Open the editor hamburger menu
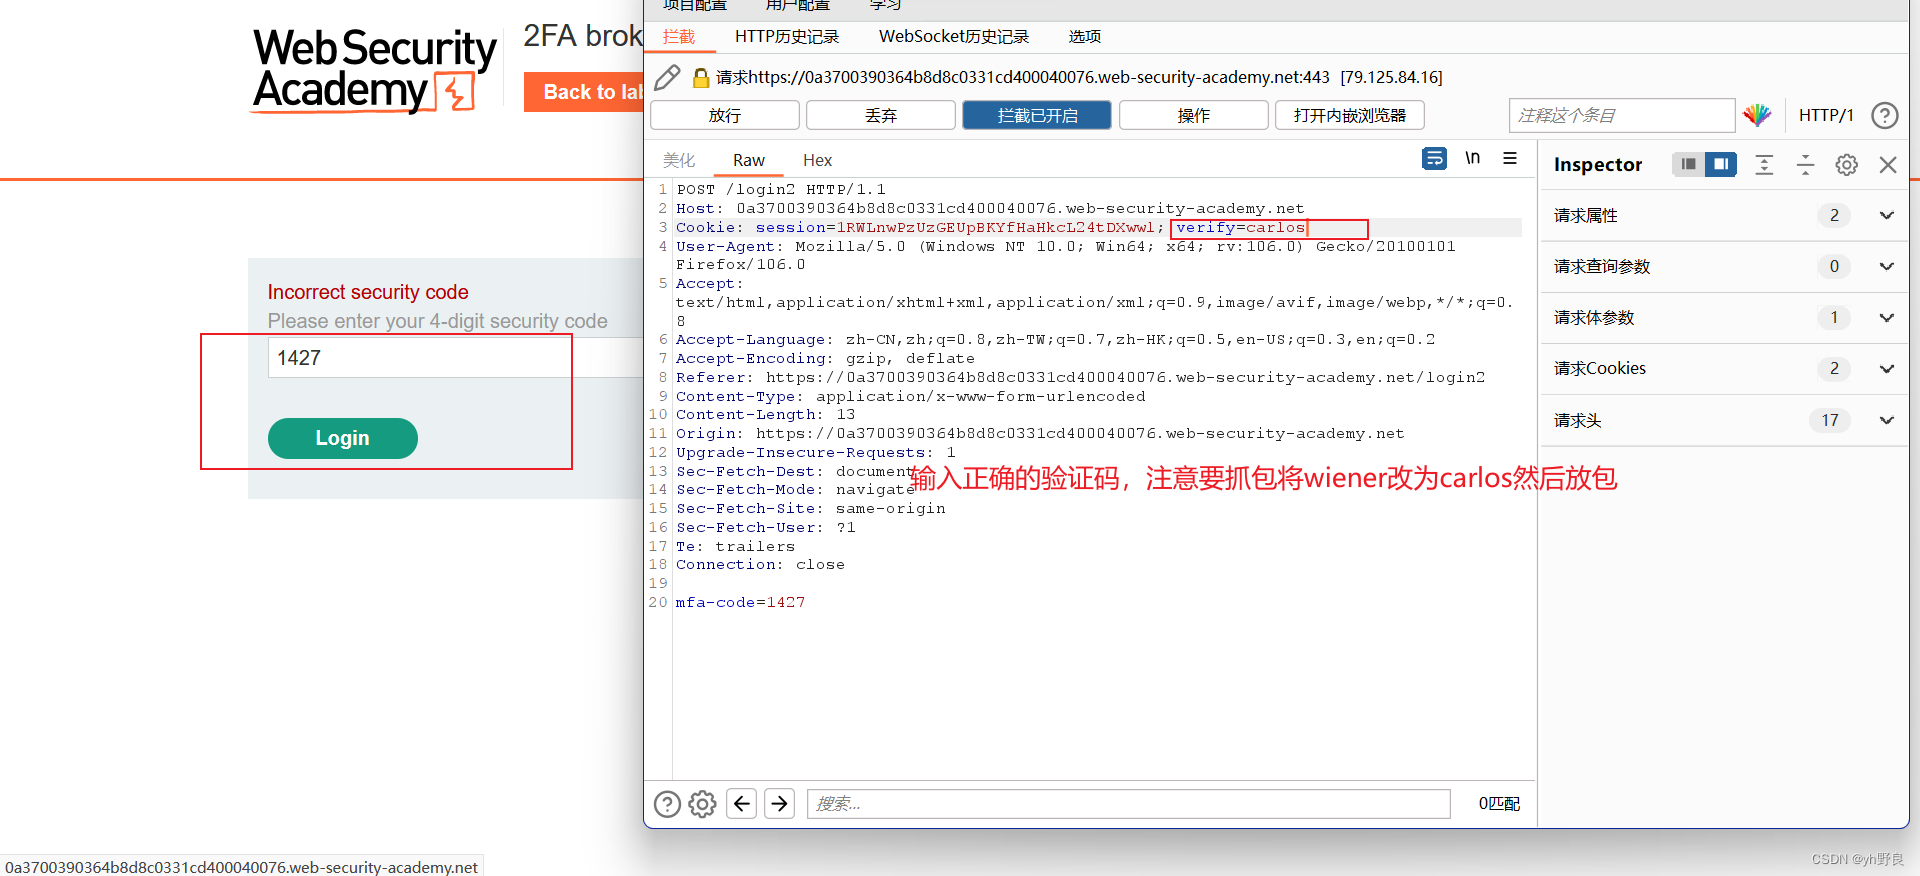Viewport: 1920px width, 876px height. point(1510,158)
